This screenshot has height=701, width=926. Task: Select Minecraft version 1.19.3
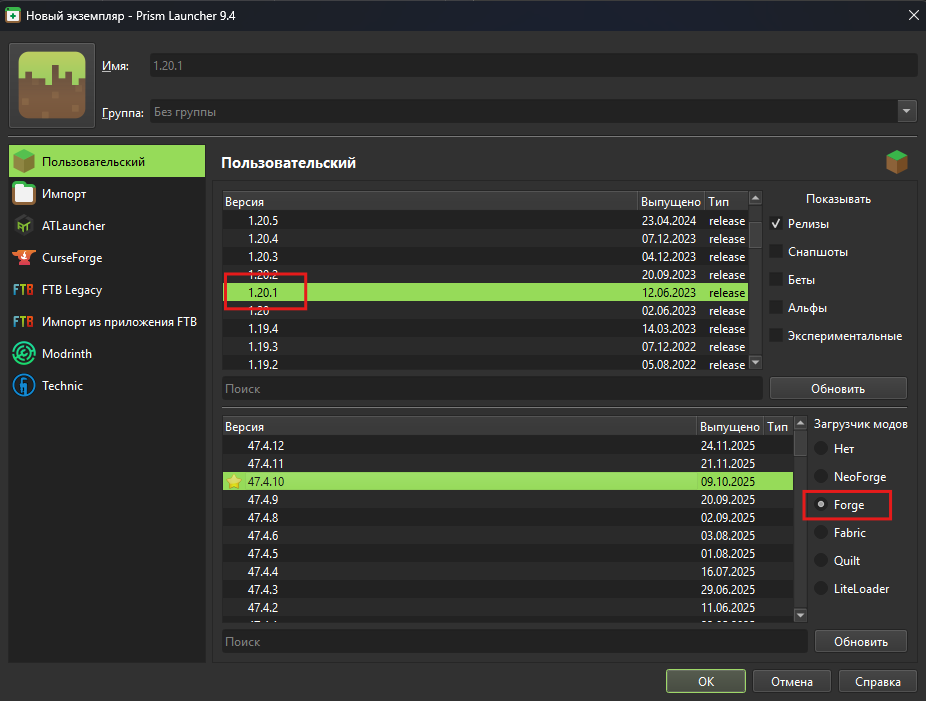click(x=485, y=347)
